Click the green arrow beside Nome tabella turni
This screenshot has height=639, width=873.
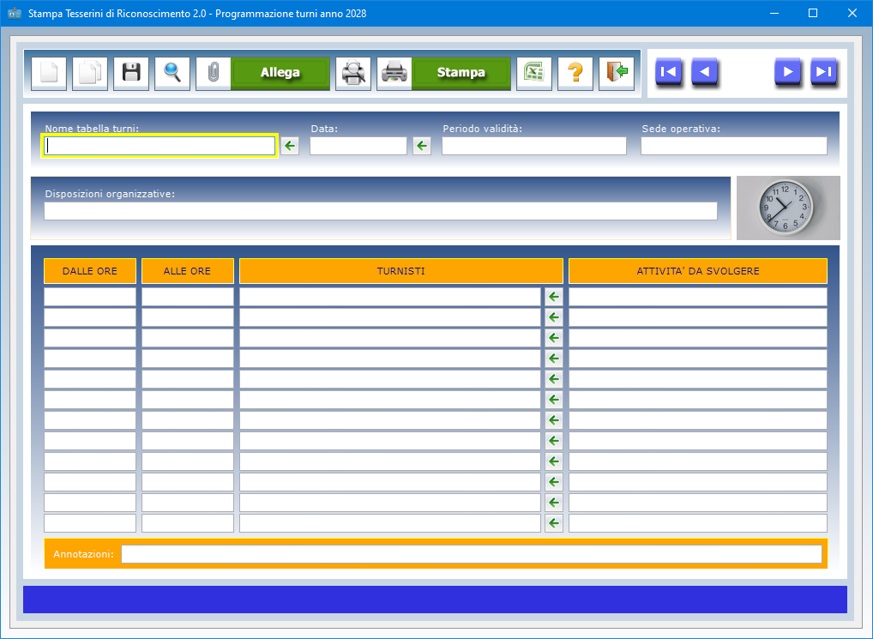point(290,146)
